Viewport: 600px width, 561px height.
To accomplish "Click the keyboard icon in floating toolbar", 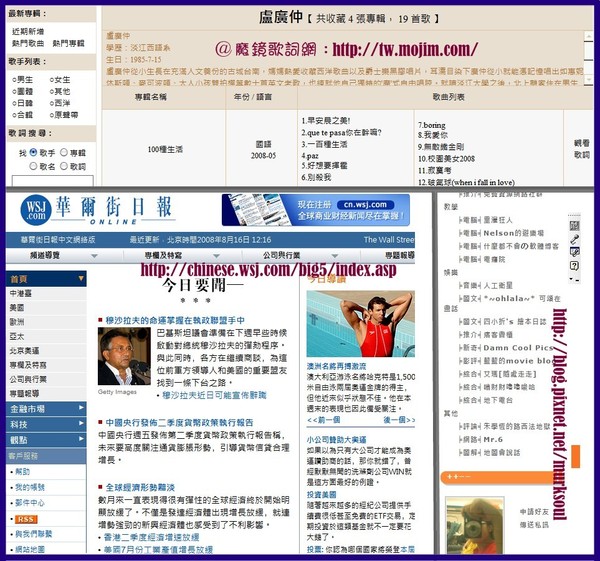I will coord(574,225).
